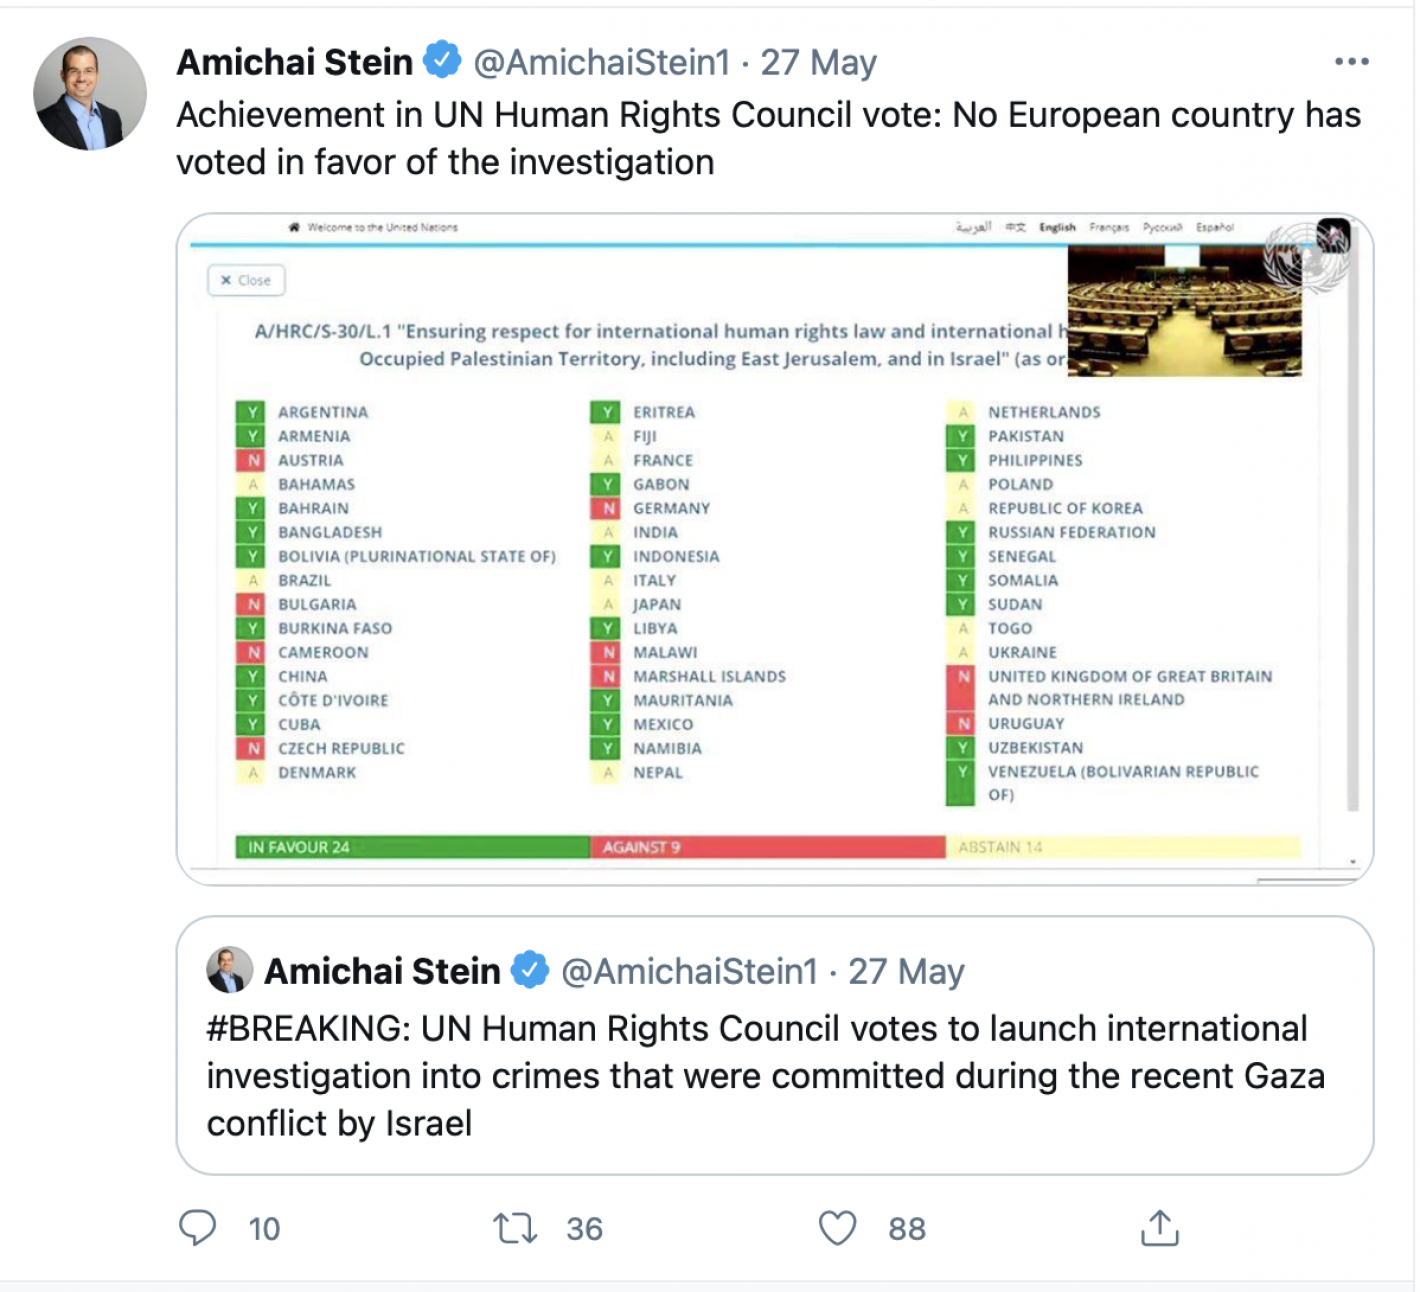Viewport: 1420px width, 1292px height.
Task: Like the tweet with the heart icon
Action: point(837,1227)
